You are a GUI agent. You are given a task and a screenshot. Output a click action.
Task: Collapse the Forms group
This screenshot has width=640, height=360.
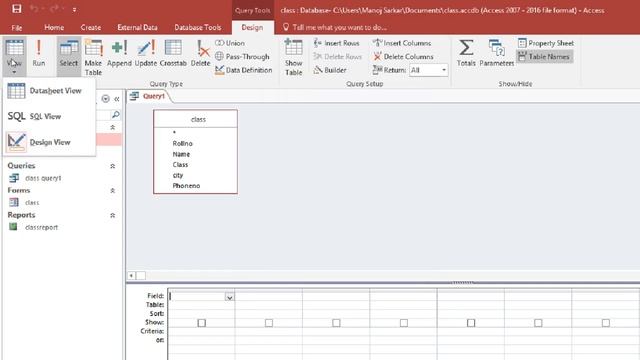[113, 191]
